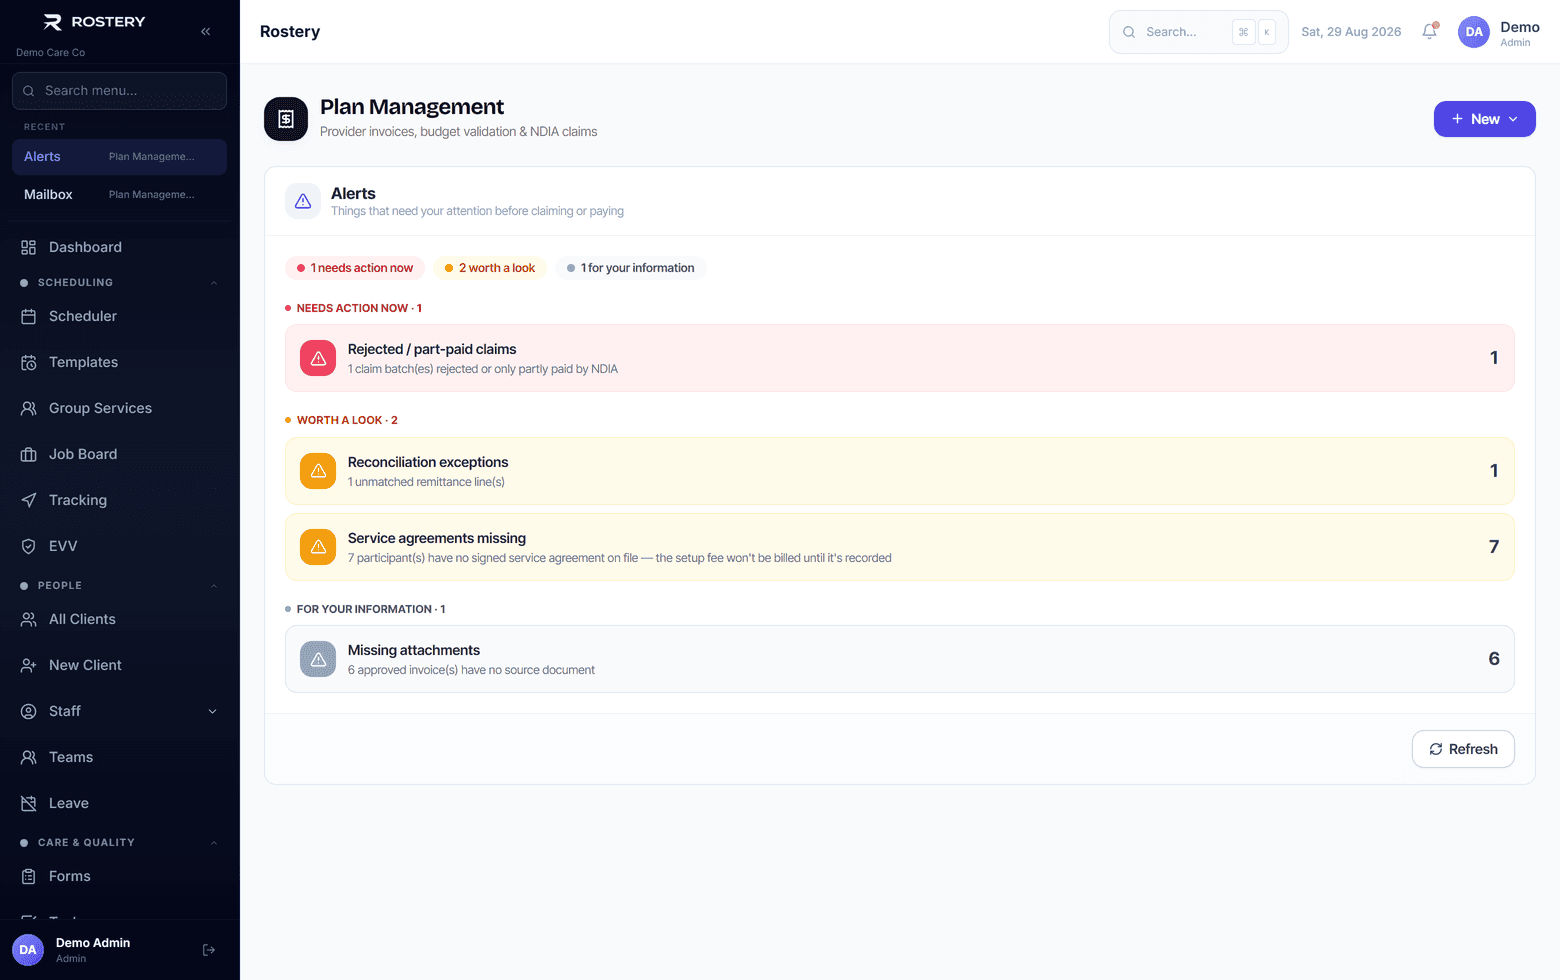Click the Plan Management dollar icon
Viewport: 1560px width, 980px height.
pos(286,119)
